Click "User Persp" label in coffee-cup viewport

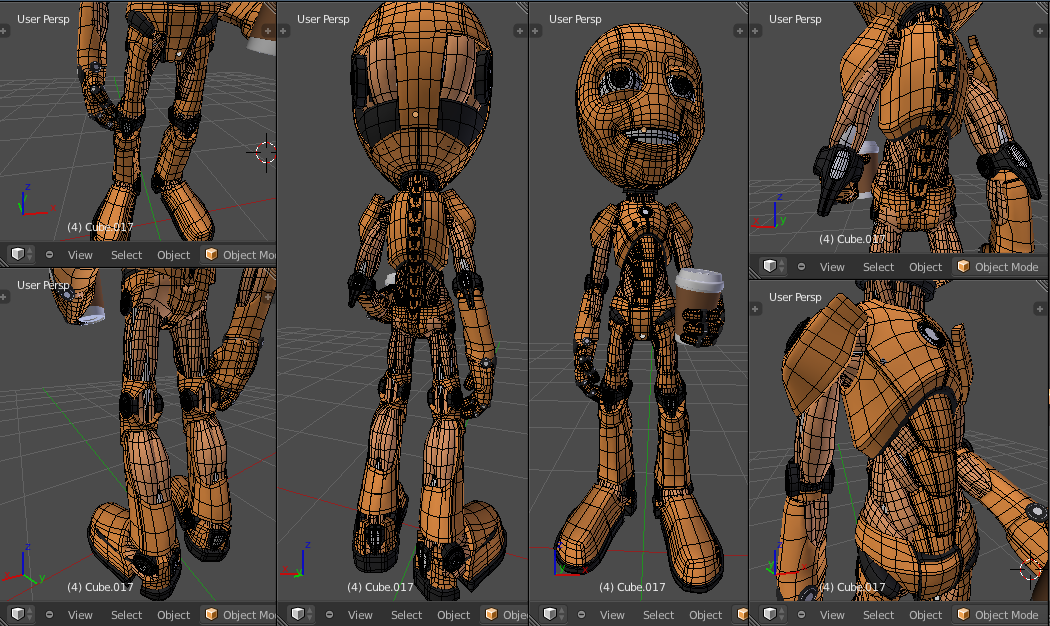point(575,19)
